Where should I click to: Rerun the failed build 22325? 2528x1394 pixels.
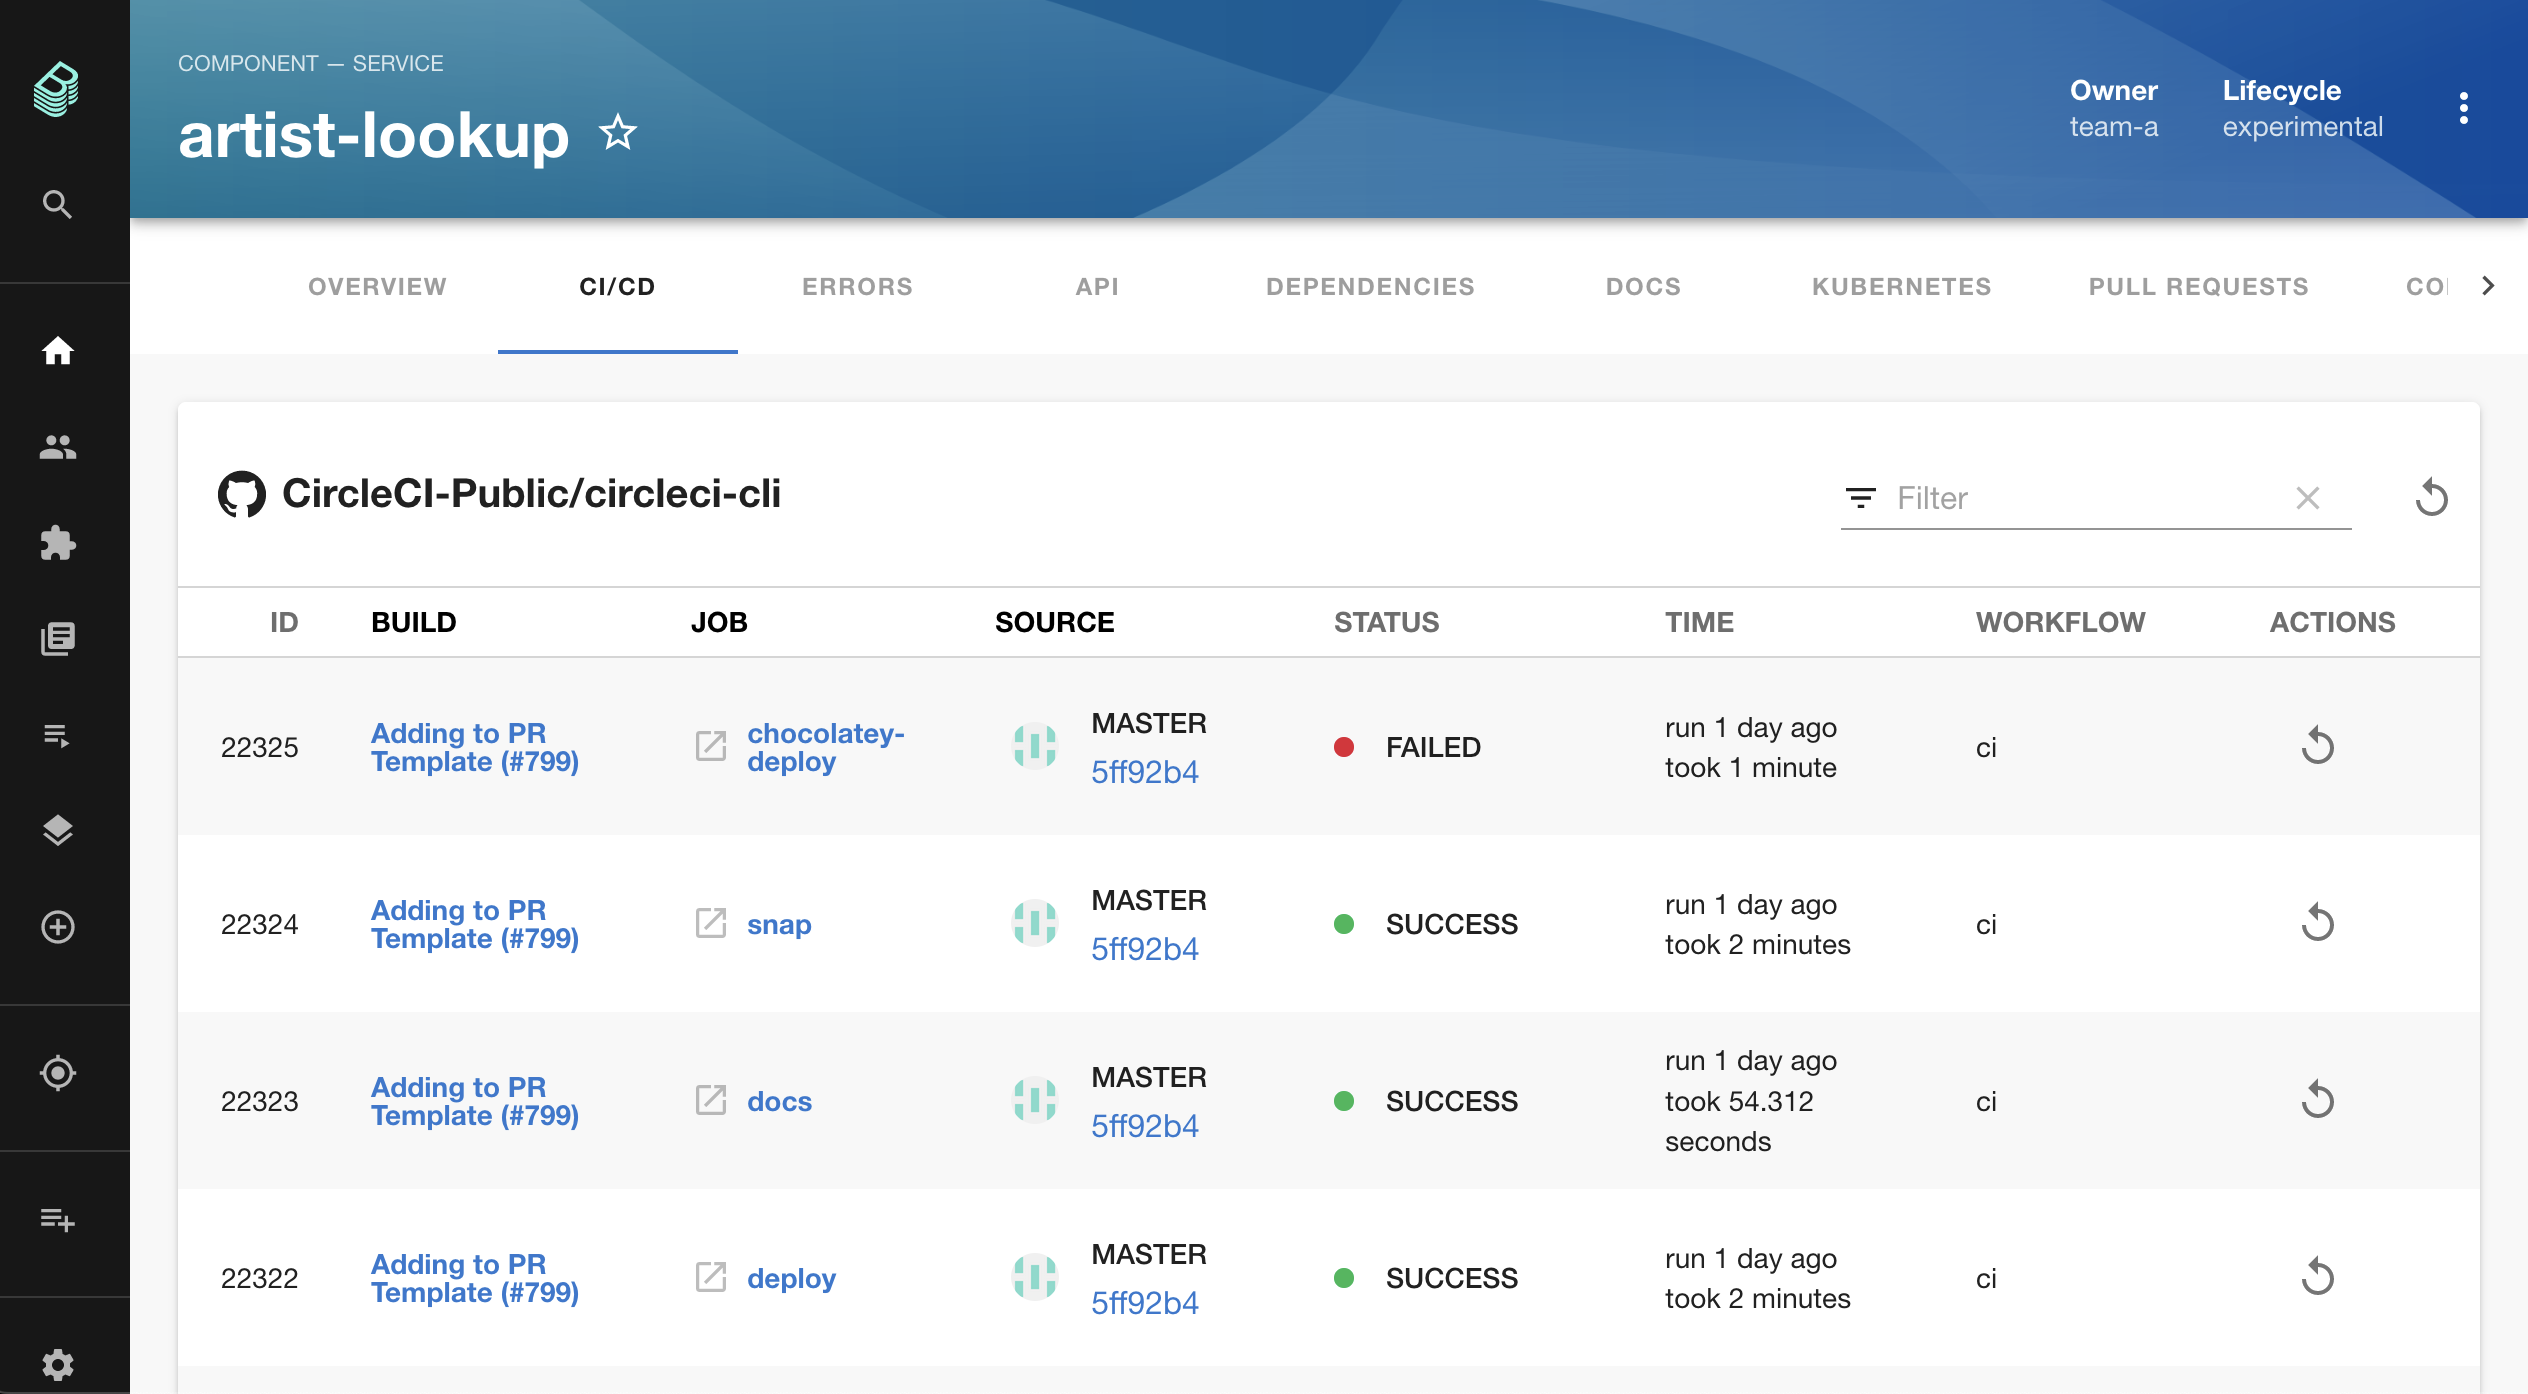[2317, 746]
